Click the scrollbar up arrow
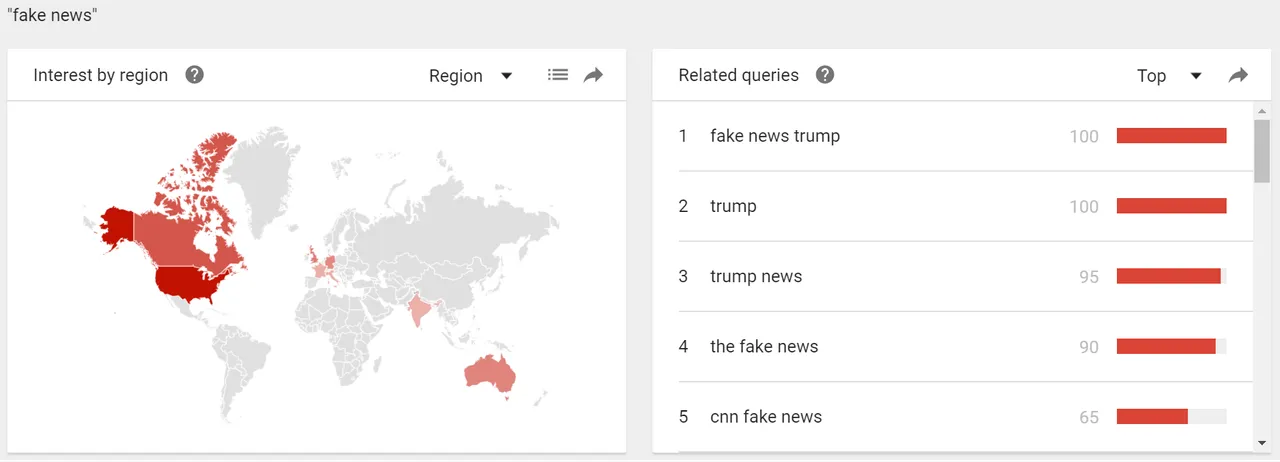 coord(1262,110)
